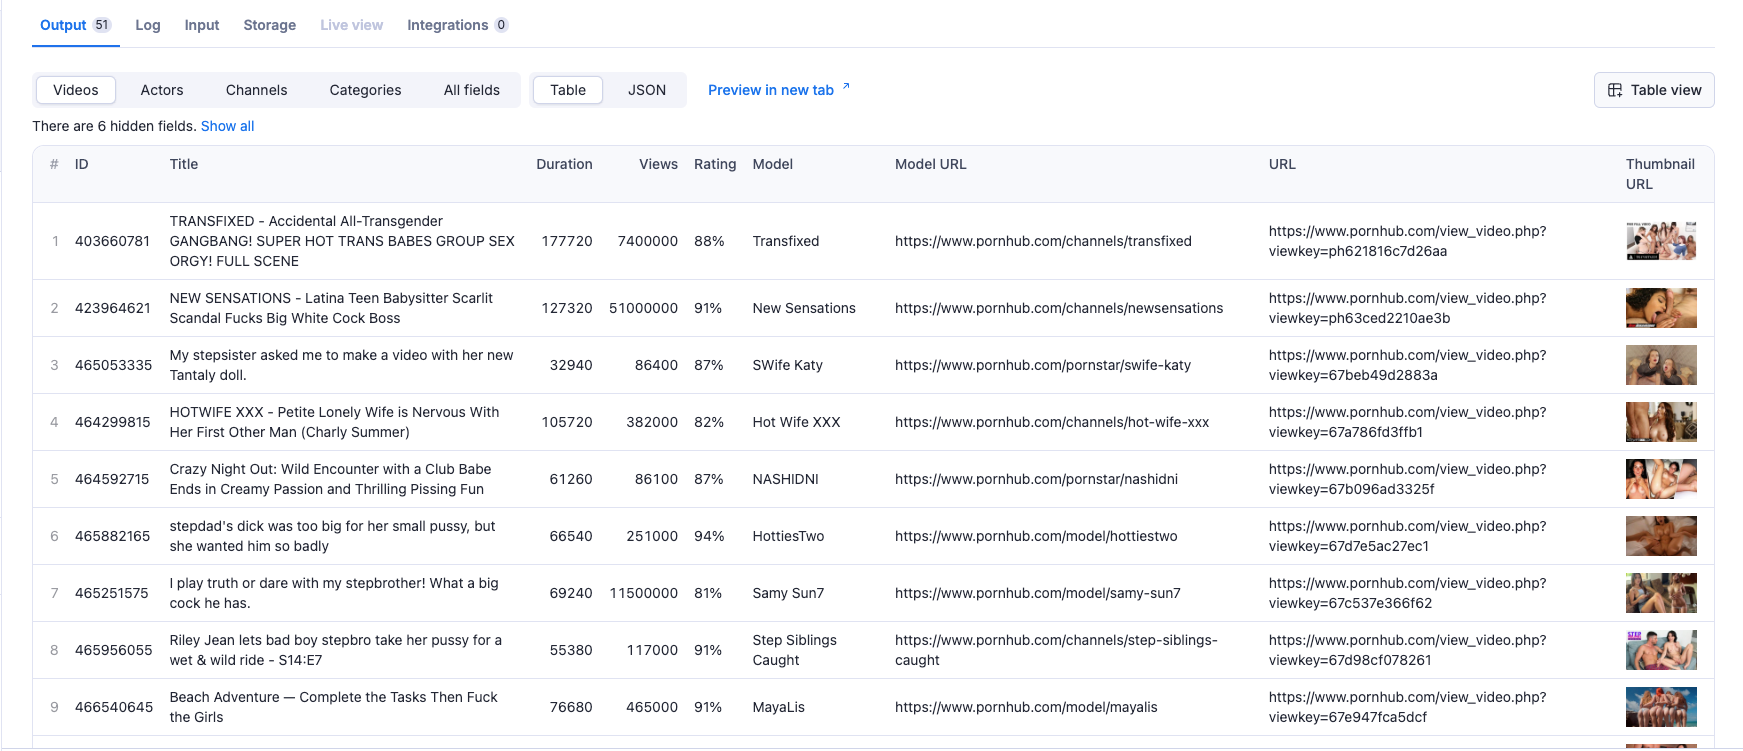Switch the output format to JSON
The width and height of the screenshot is (1743, 751).
pyautogui.click(x=647, y=90)
